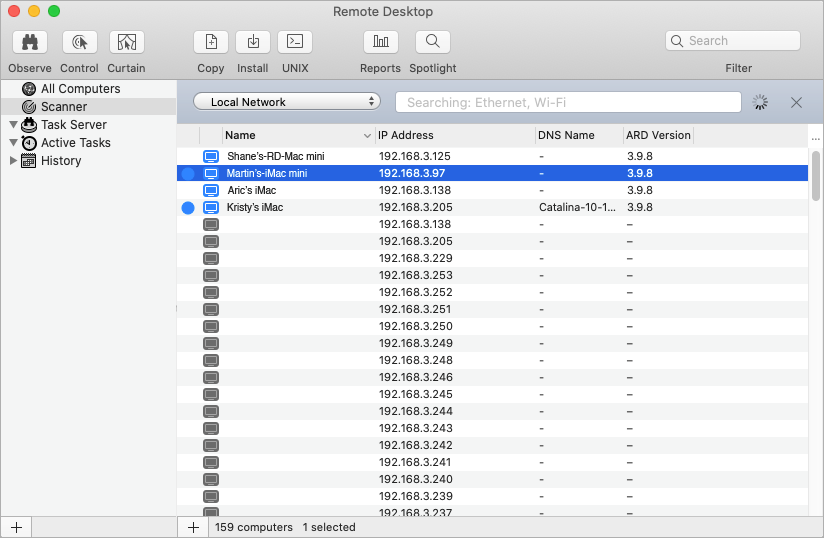Open the Local Network scanner dropdown

coord(287,102)
